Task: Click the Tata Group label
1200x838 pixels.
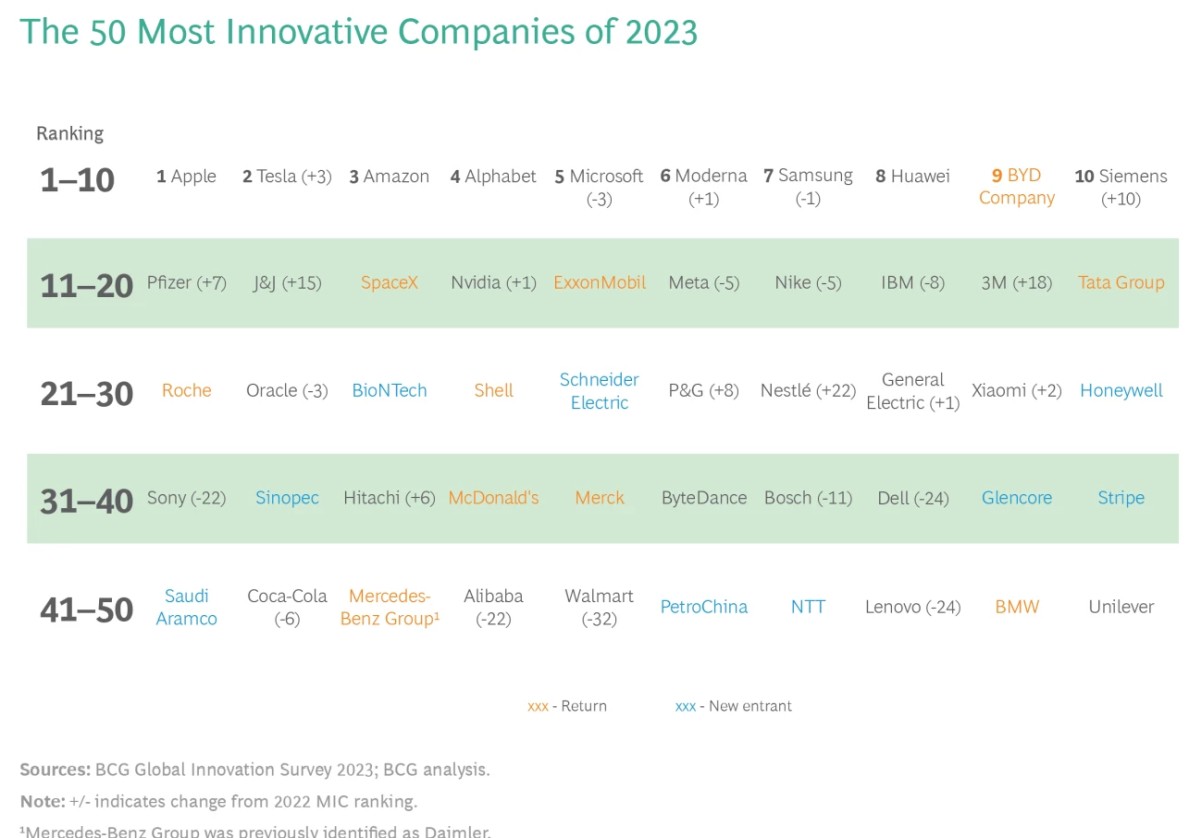Action: (1120, 283)
